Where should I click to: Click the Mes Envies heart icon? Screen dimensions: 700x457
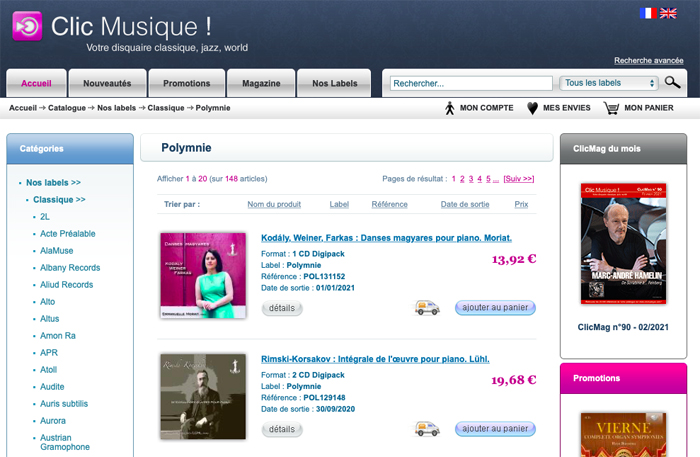click(532, 108)
